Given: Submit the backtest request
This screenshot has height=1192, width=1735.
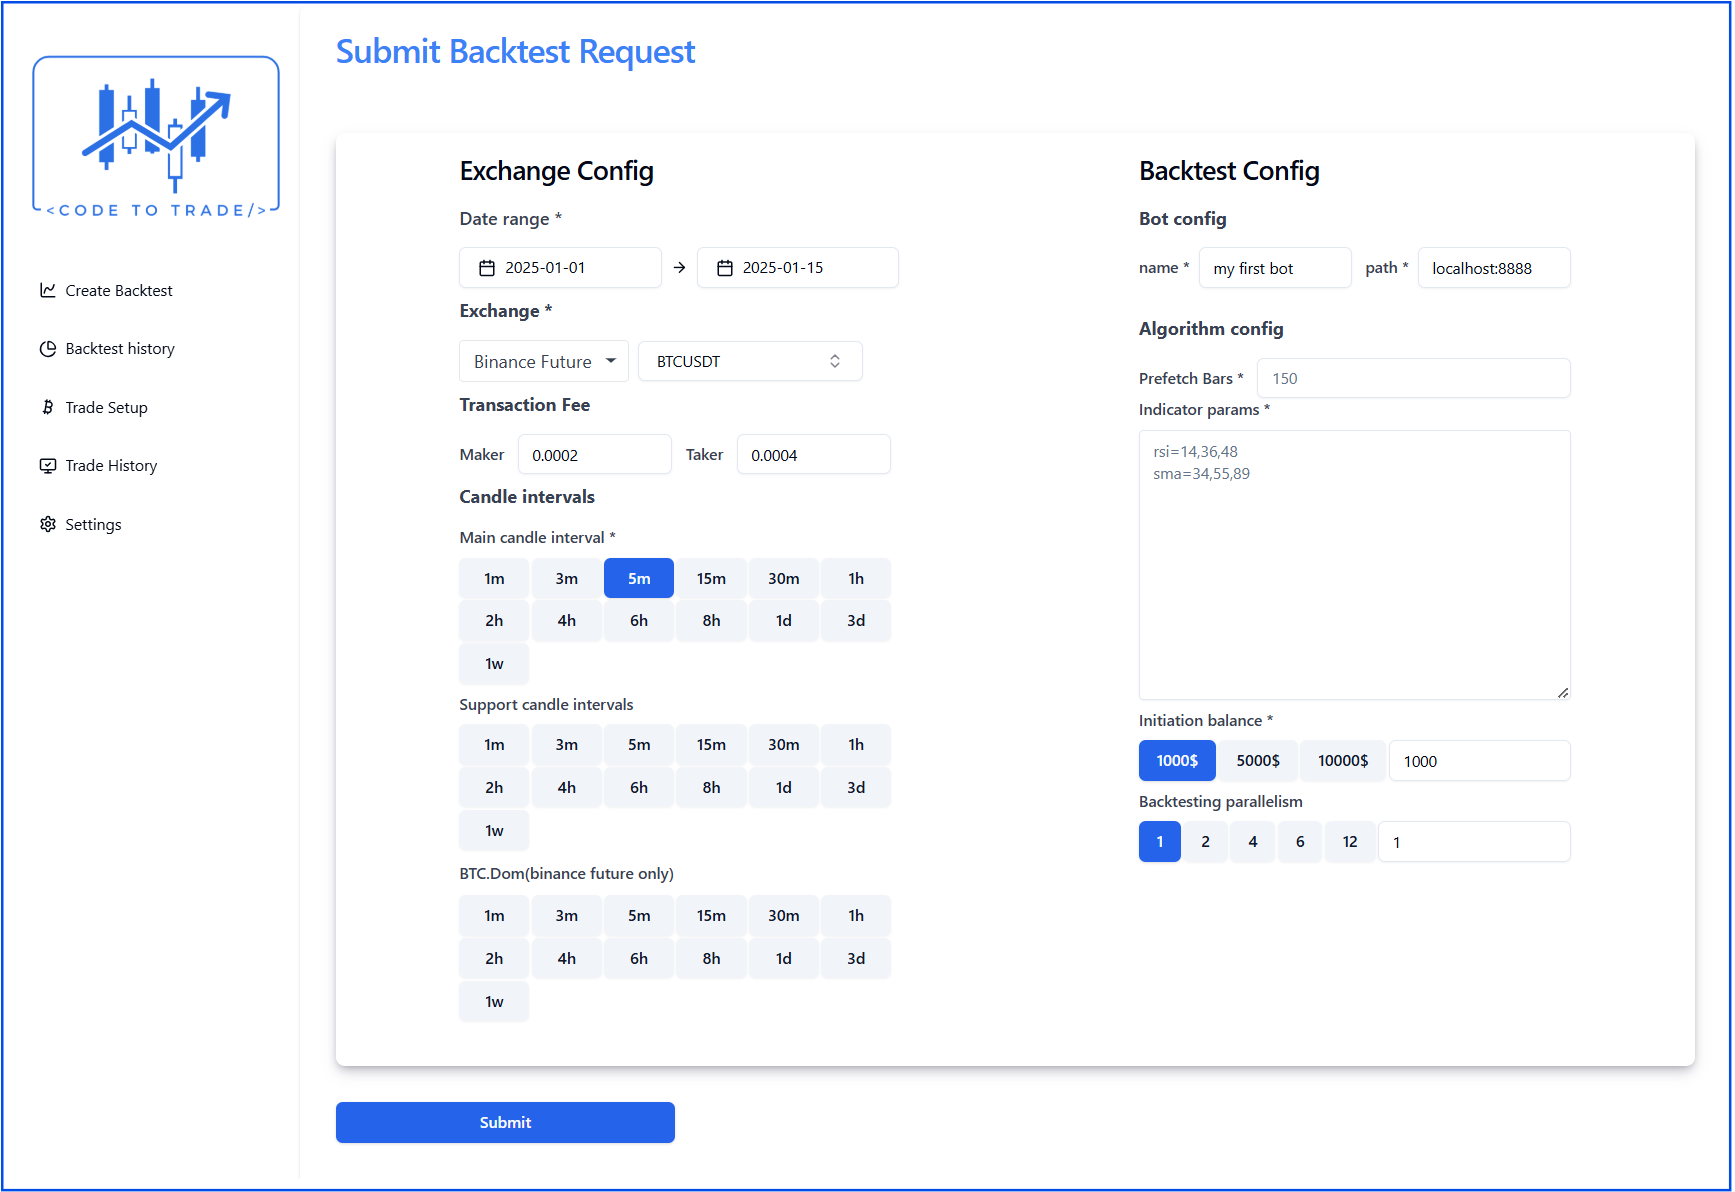Looking at the screenshot, I should coord(505,1122).
